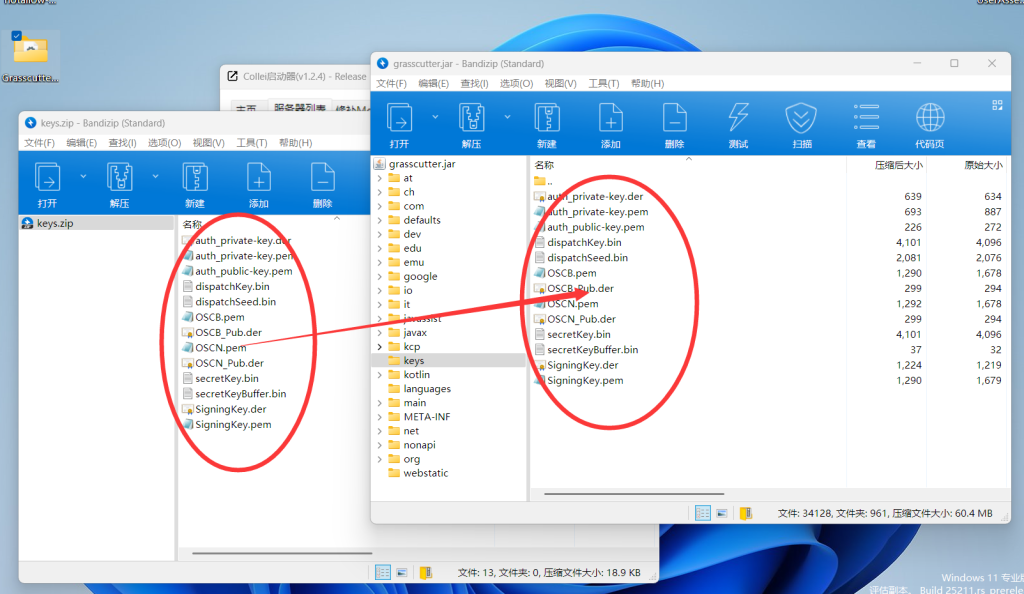Expand the 'kcp' folder in the tree
The height and width of the screenshot is (594, 1024).
pyautogui.click(x=379, y=347)
